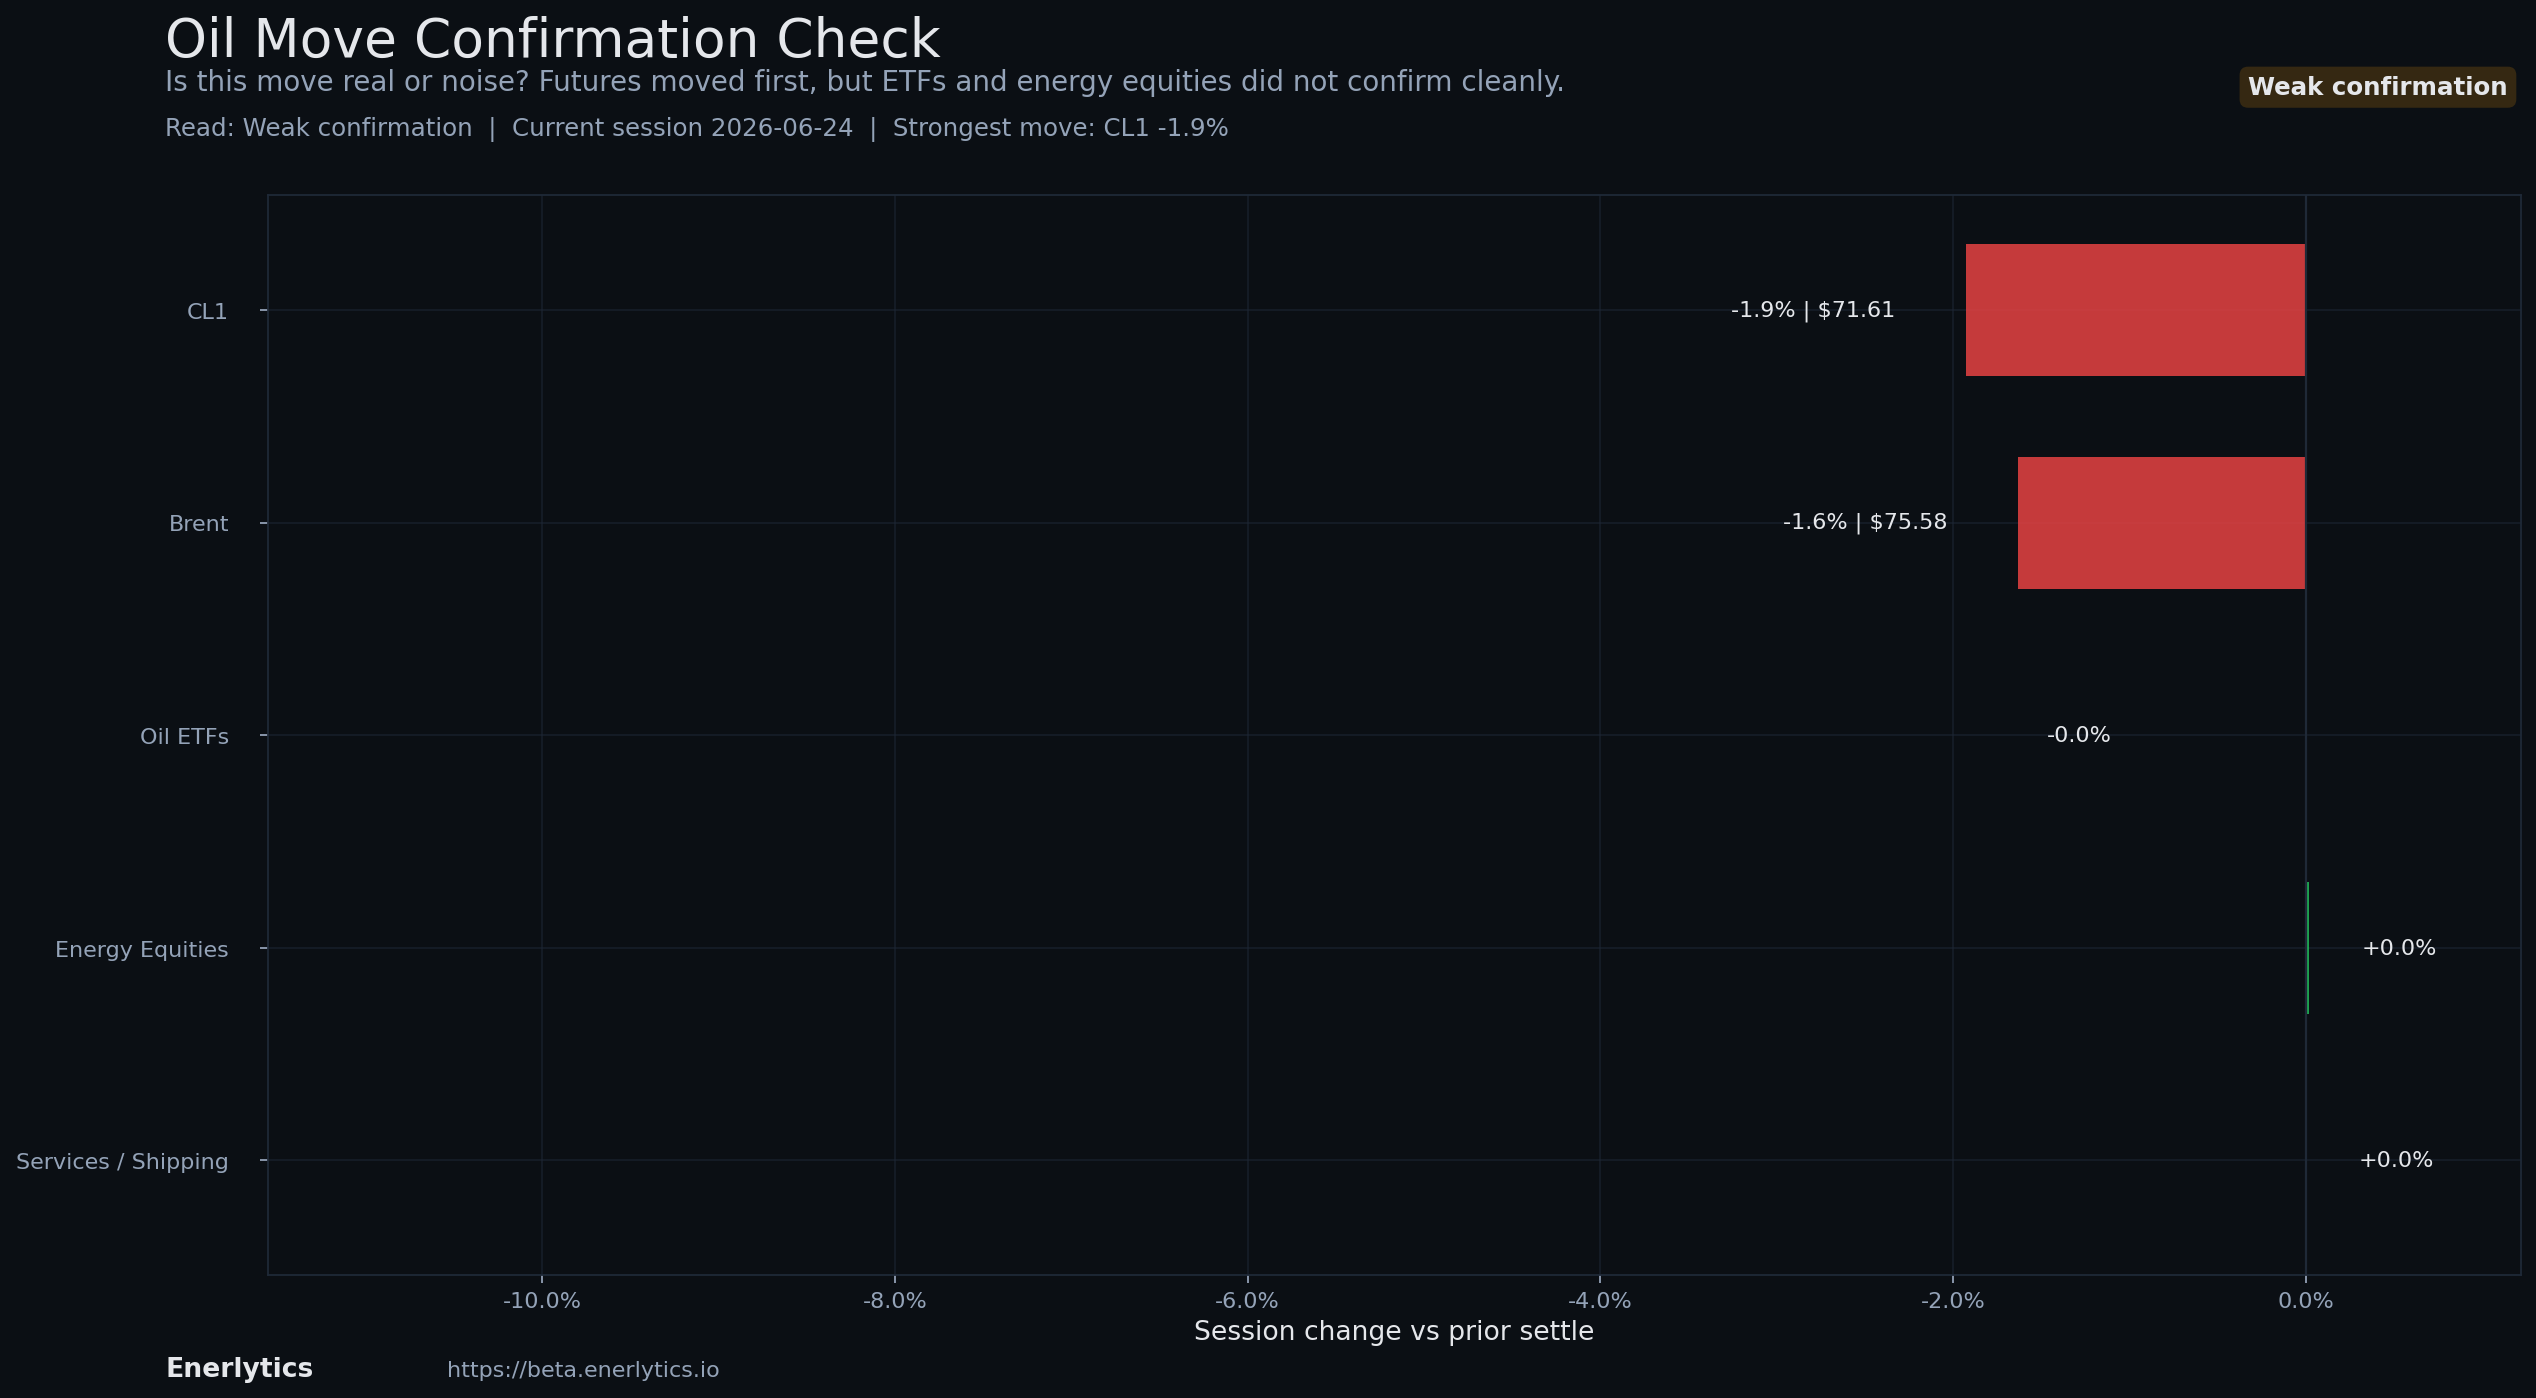Click the Energy Equities green bar
Screen dimensions: 2536x1398
click(x=2307, y=948)
